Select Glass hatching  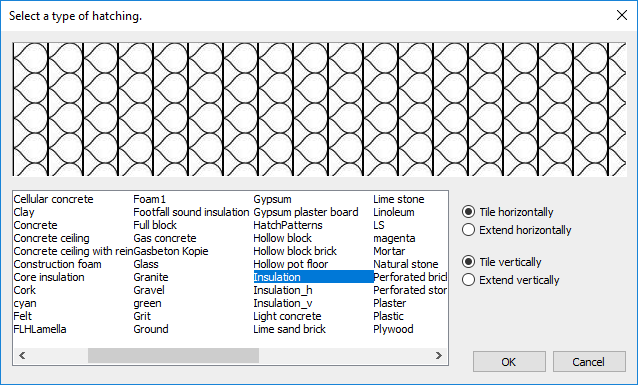coord(146,265)
